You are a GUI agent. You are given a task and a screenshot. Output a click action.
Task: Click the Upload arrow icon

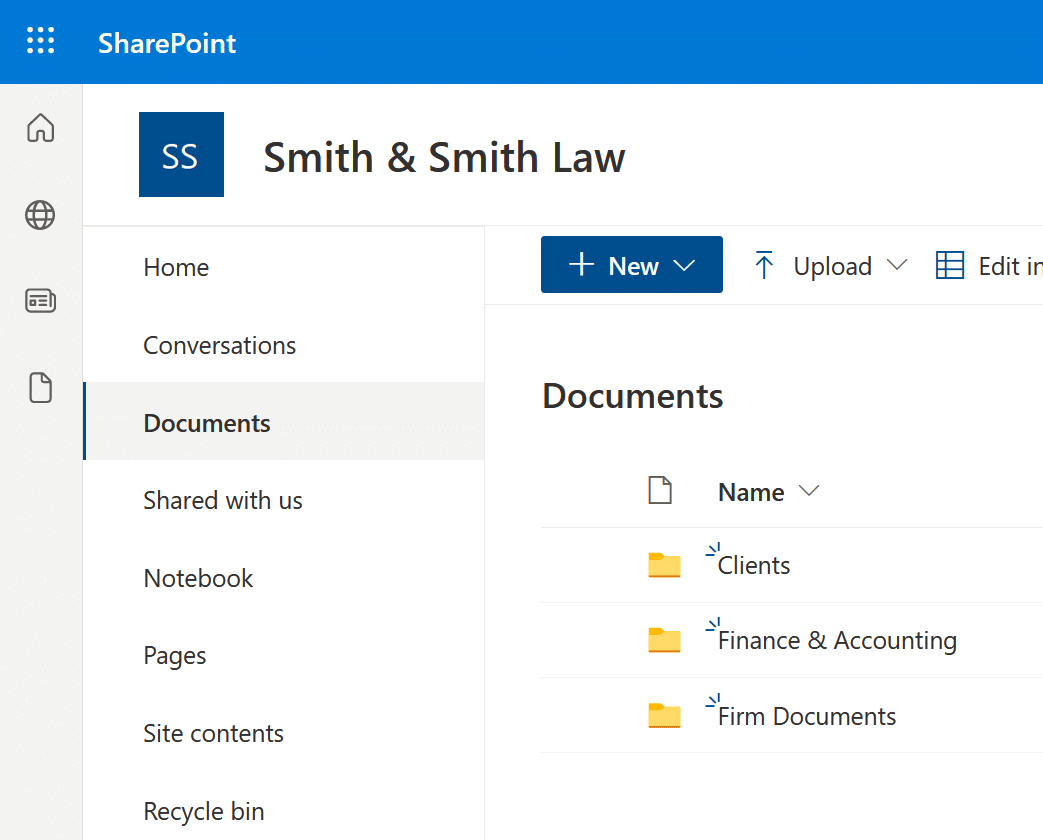(x=764, y=265)
